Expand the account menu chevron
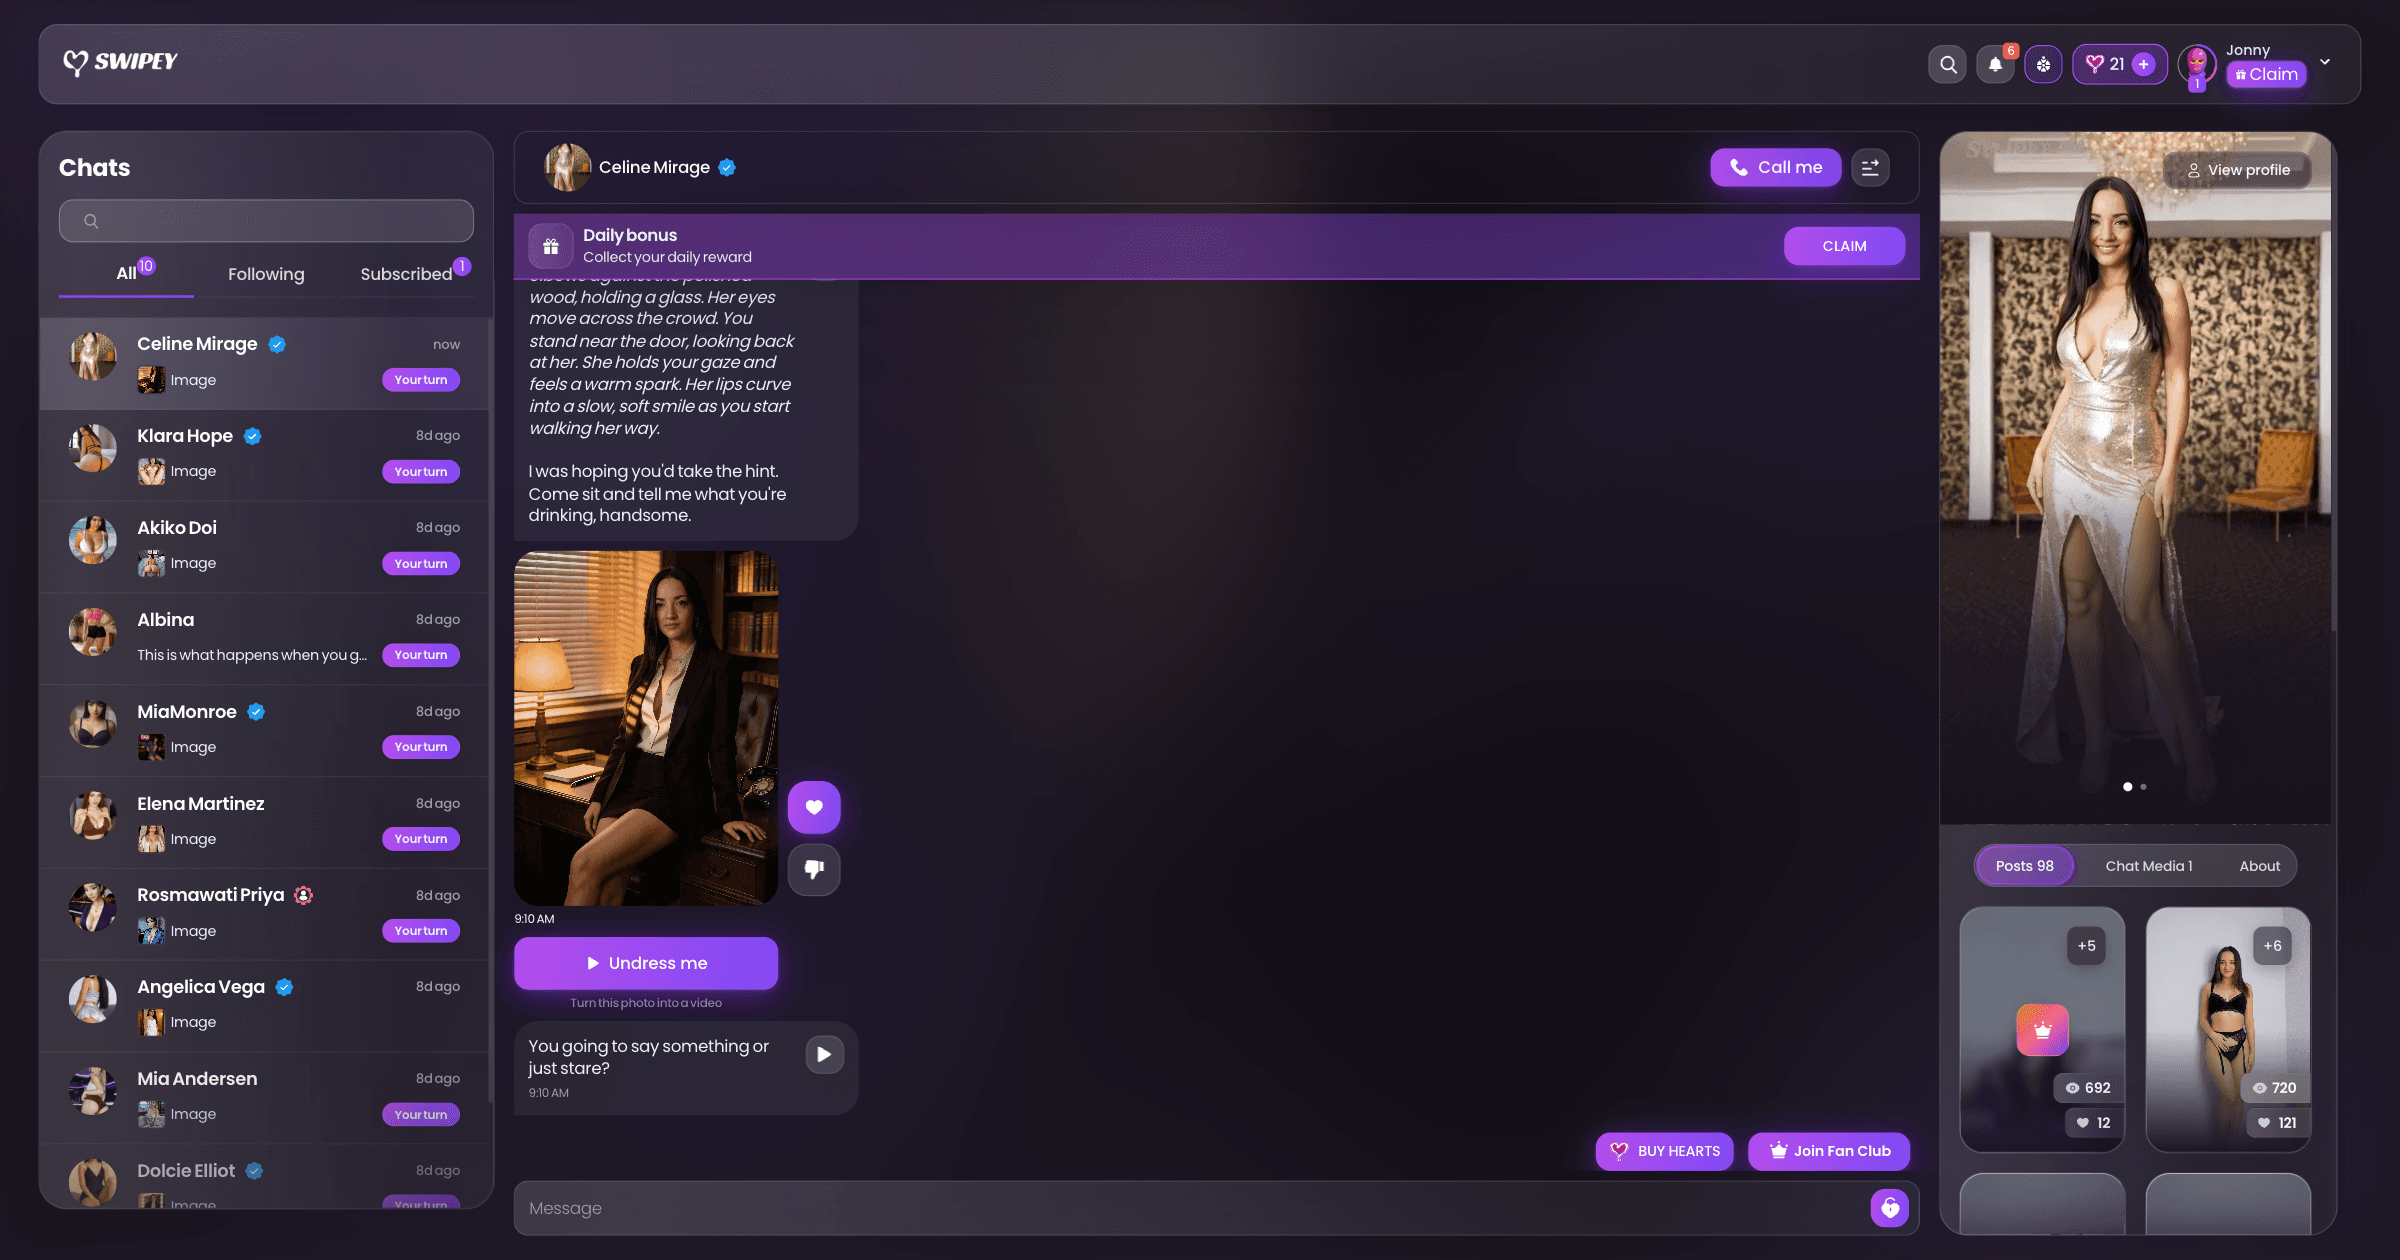2400x1260 pixels. point(2325,62)
